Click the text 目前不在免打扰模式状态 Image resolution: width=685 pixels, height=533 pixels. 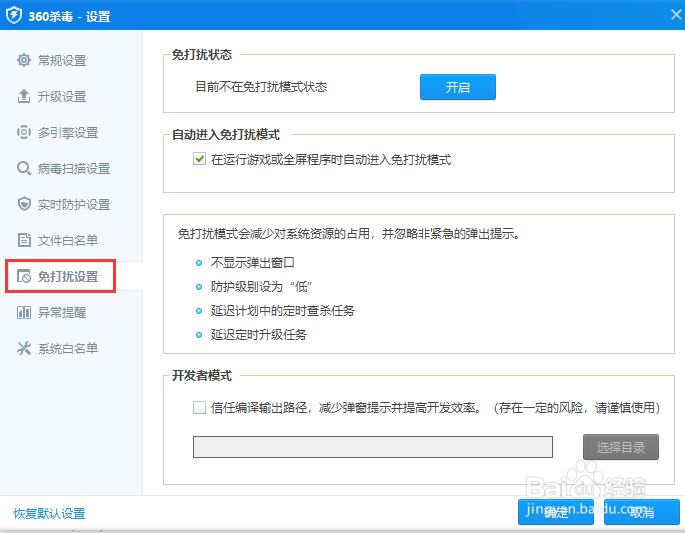point(261,87)
